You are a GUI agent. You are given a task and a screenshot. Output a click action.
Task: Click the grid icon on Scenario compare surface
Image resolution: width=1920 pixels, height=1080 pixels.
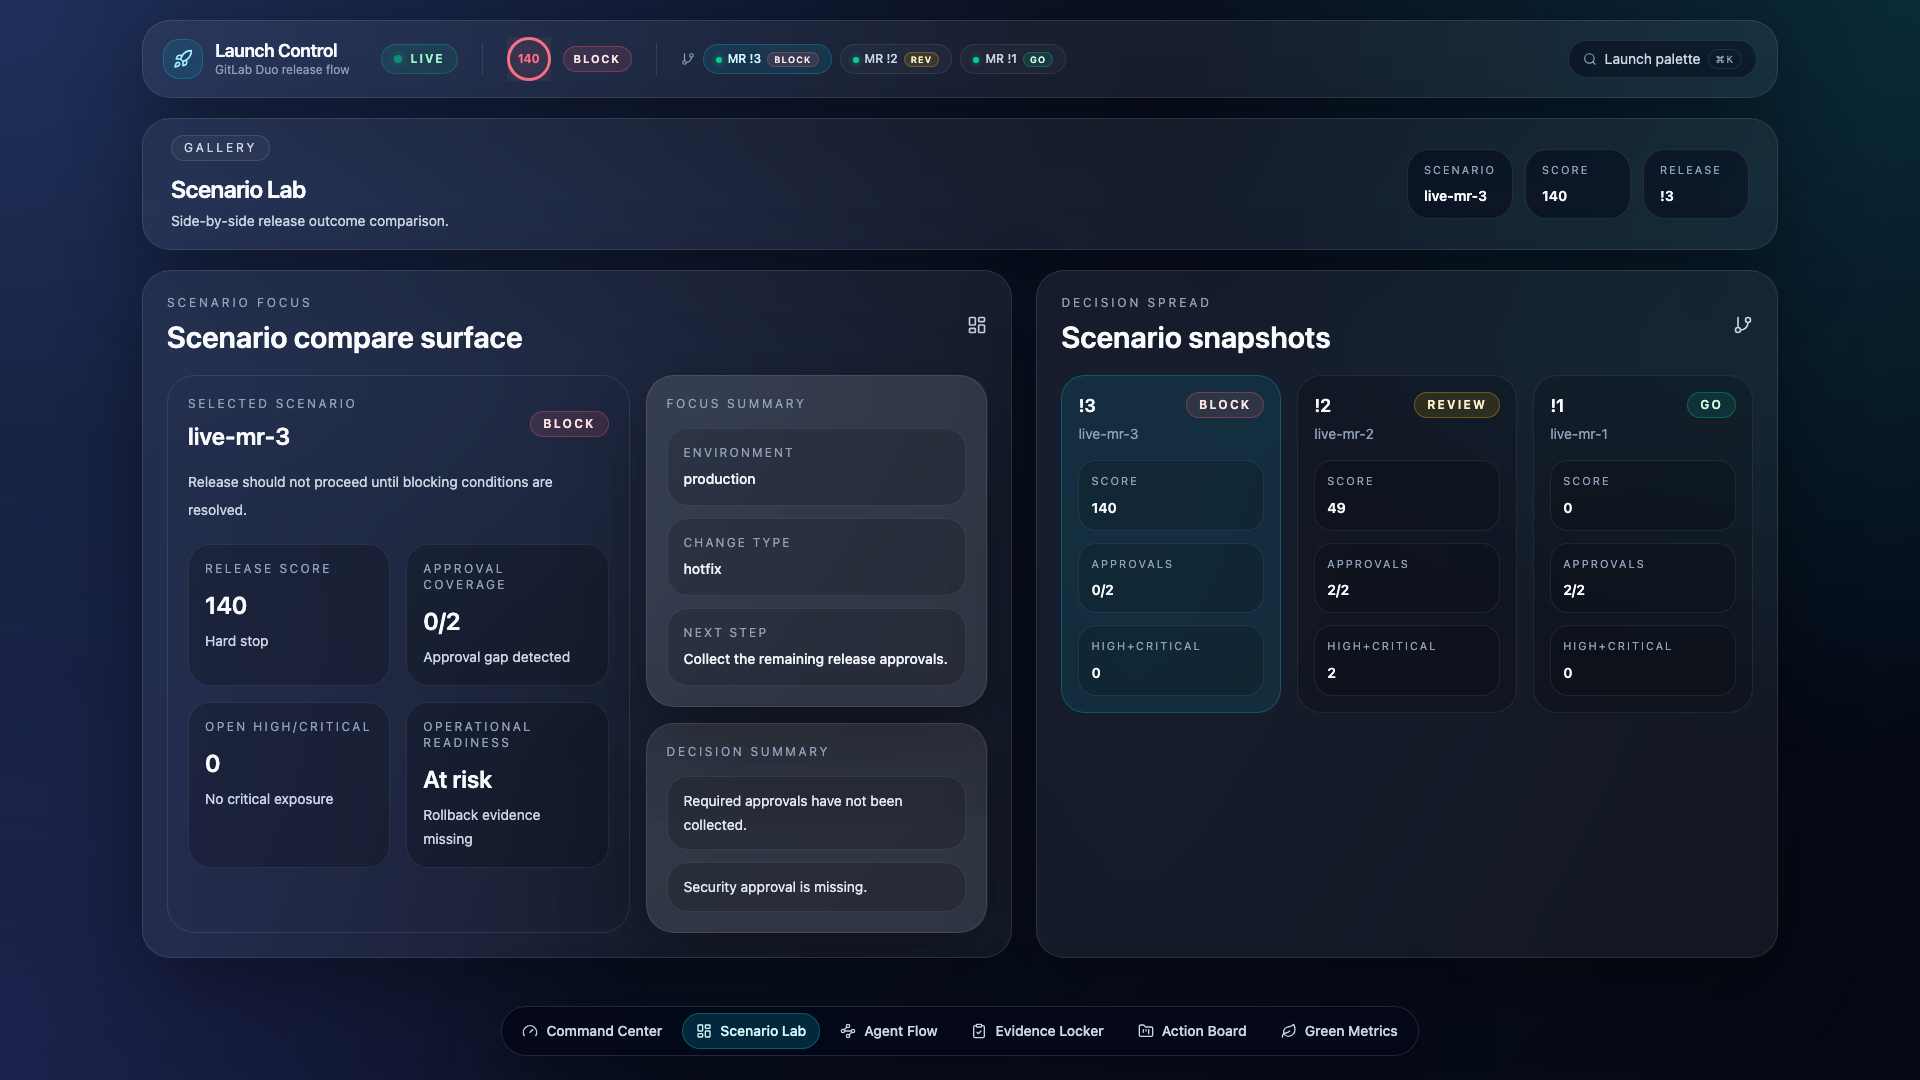click(977, 325)
